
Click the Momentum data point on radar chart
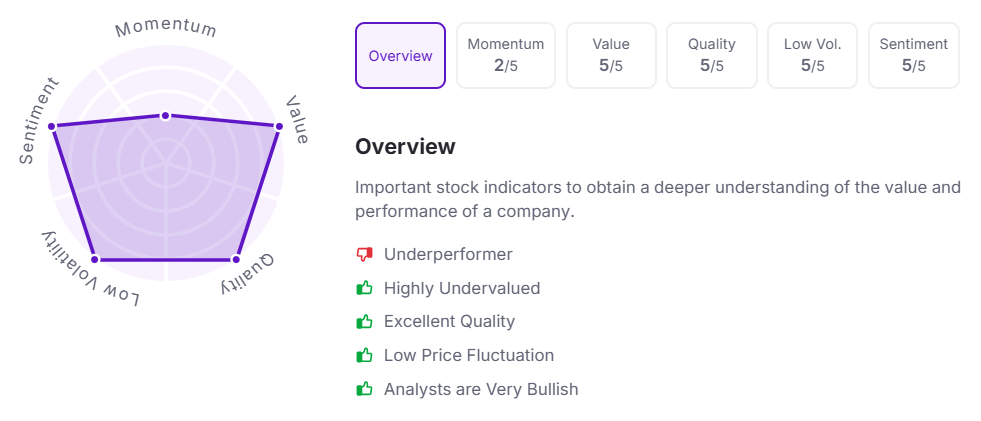166,115
